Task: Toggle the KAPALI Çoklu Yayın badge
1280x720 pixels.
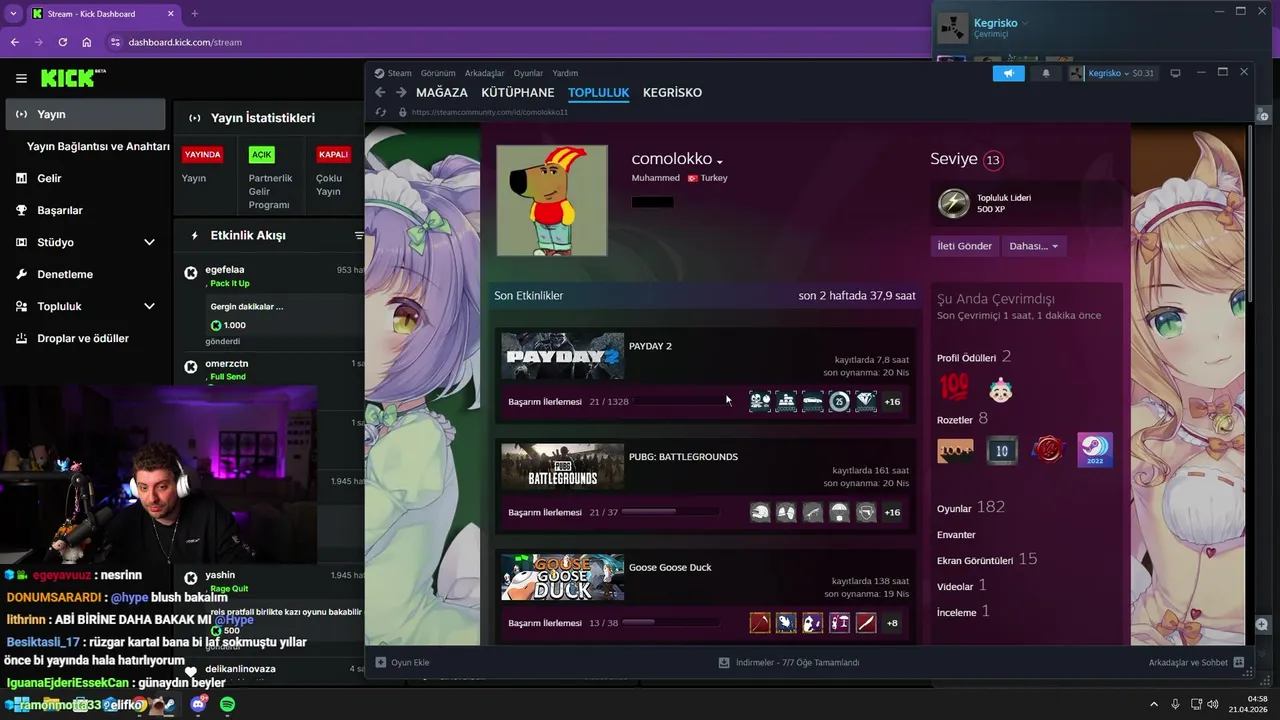Action: [333, 155]
